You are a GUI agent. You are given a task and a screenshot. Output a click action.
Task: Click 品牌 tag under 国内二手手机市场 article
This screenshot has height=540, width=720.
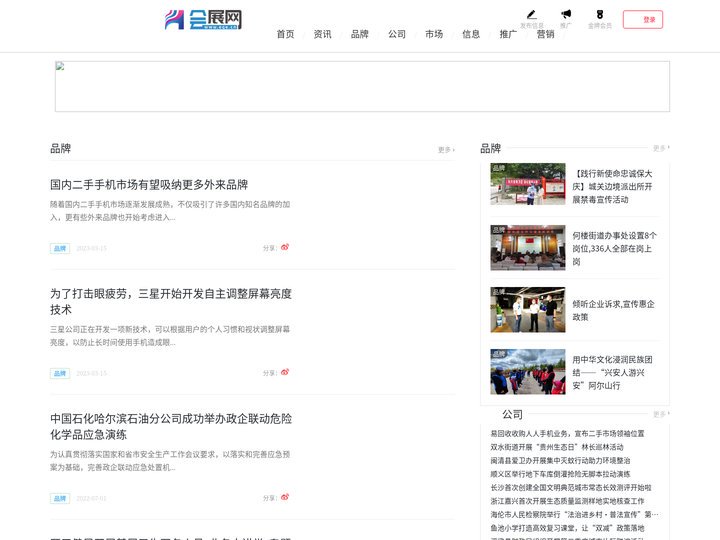coord(60,248)
